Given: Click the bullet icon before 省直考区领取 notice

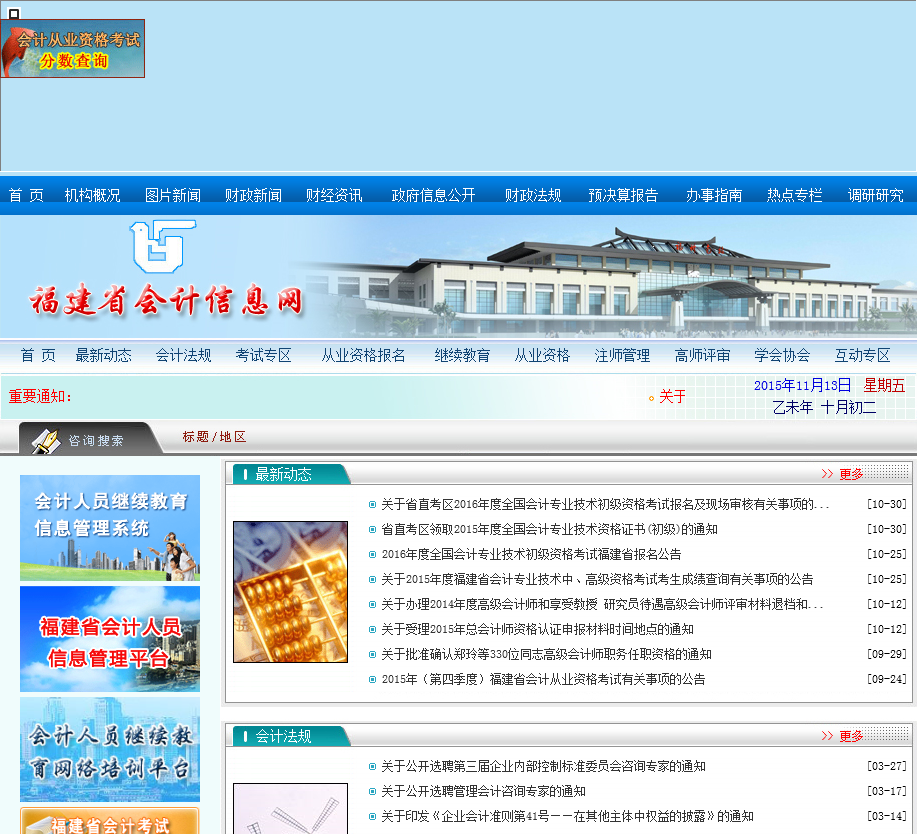Looking at the screenshot, I should 373,530.
